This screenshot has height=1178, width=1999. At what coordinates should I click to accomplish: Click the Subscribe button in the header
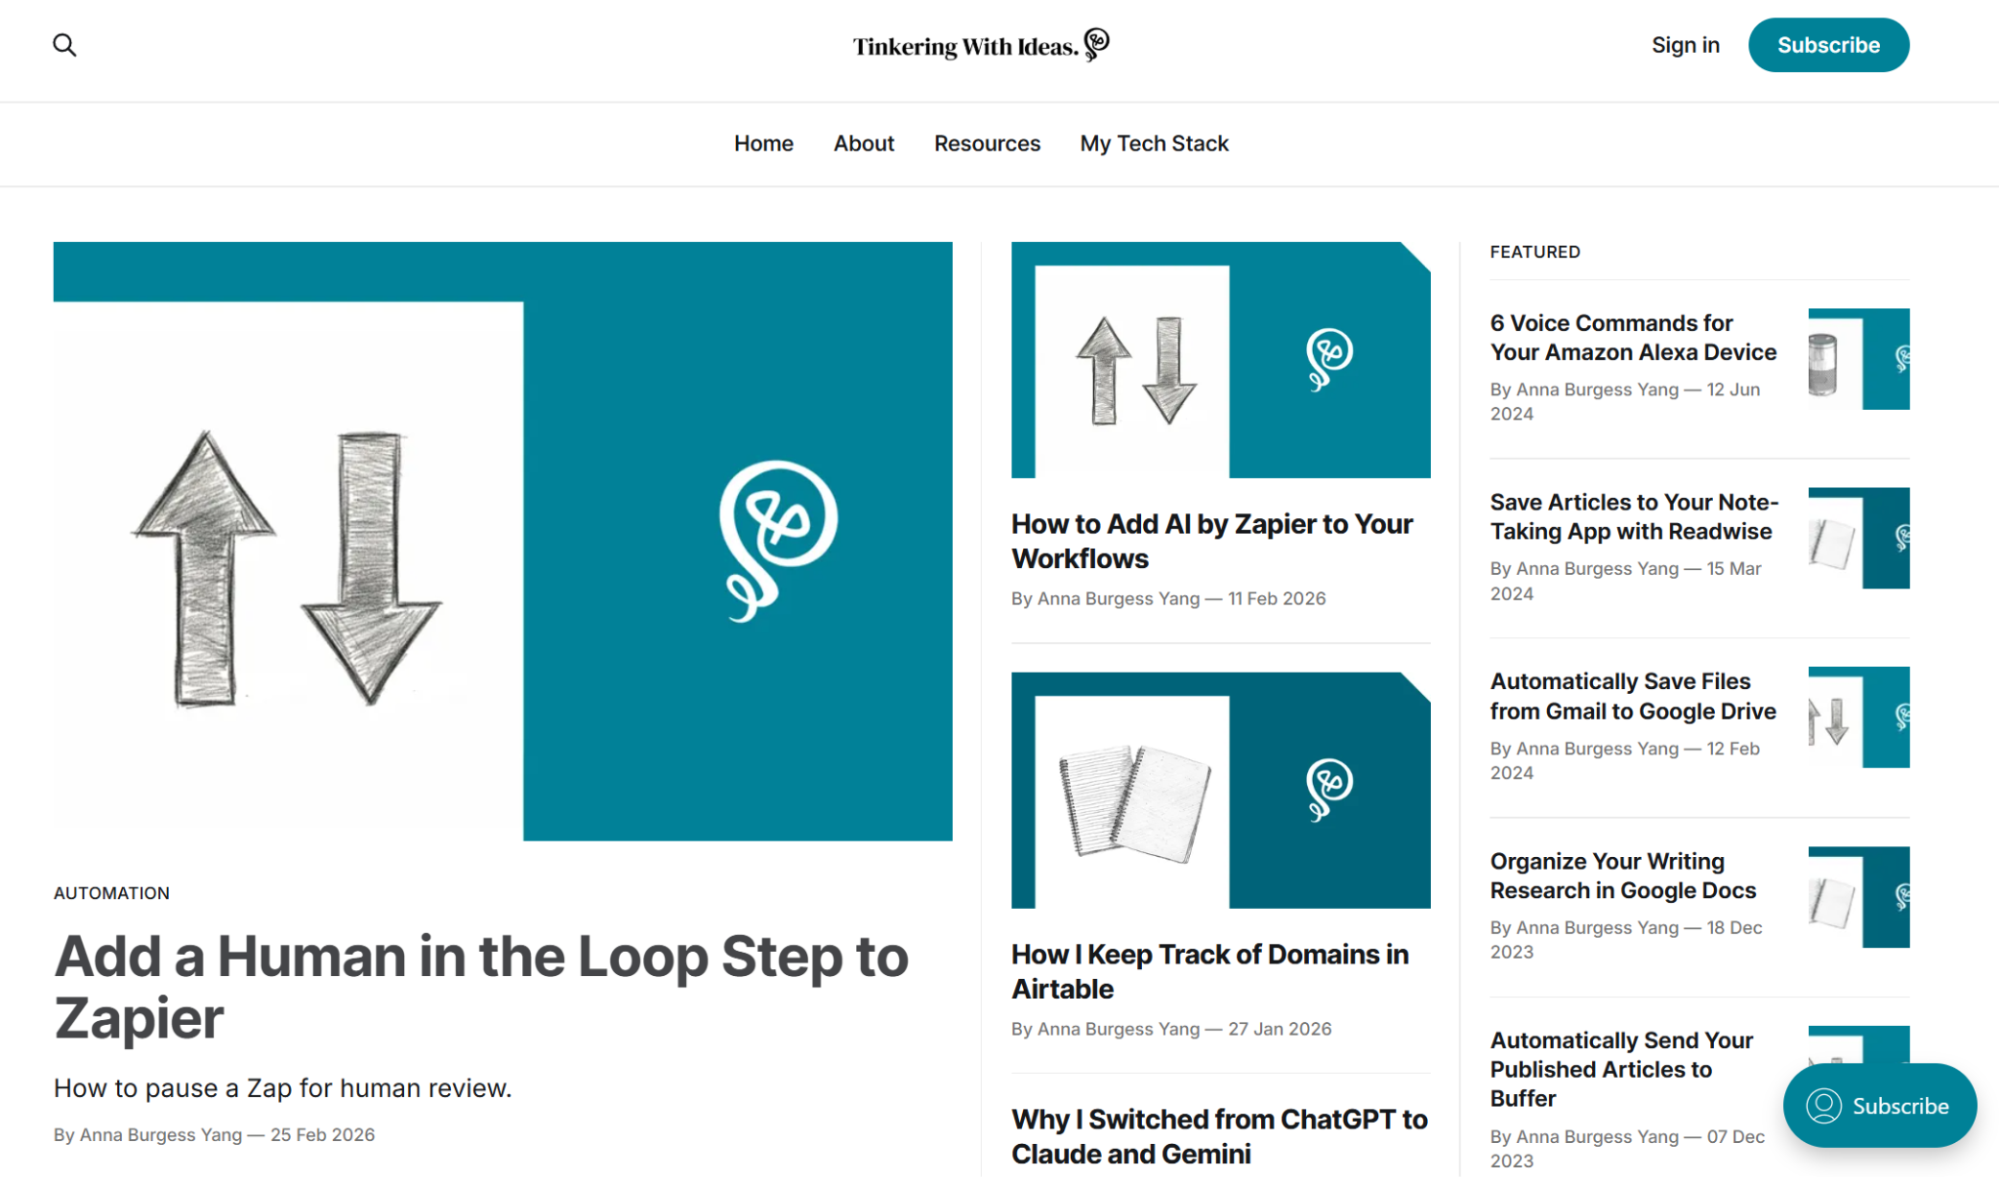[x=1828, y=44]
